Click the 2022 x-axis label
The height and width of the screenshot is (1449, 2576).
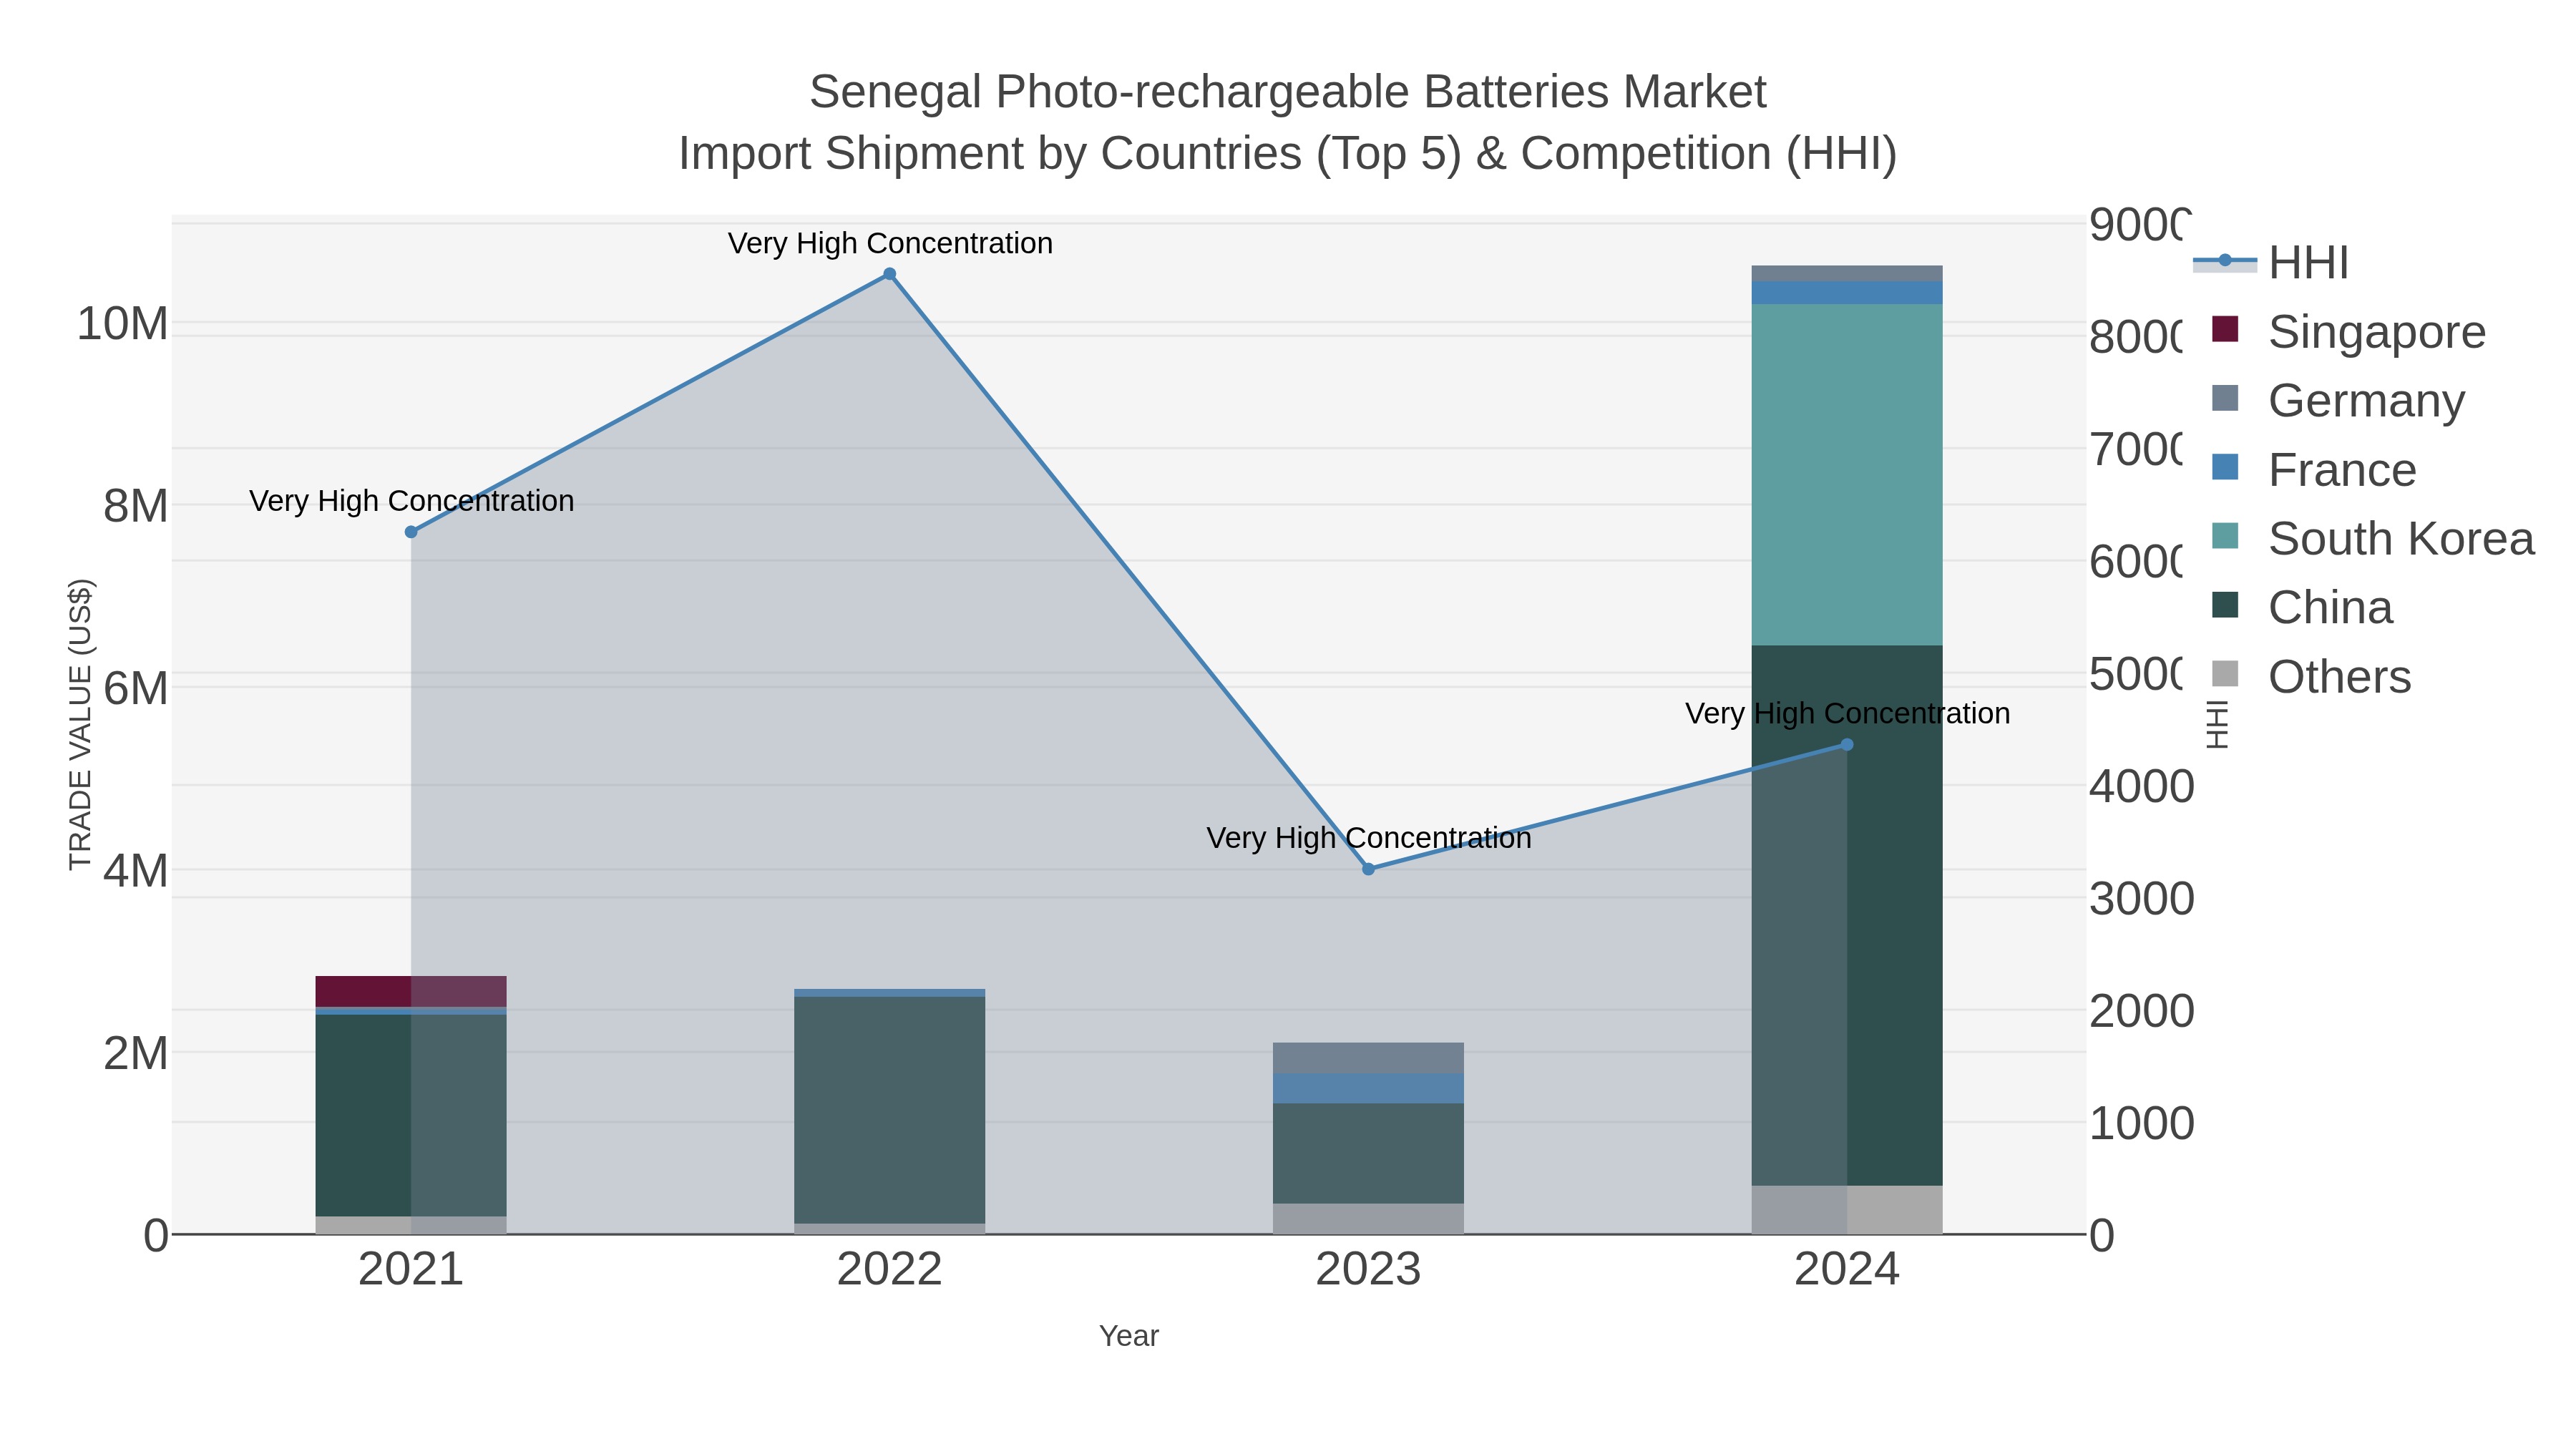889,1270
